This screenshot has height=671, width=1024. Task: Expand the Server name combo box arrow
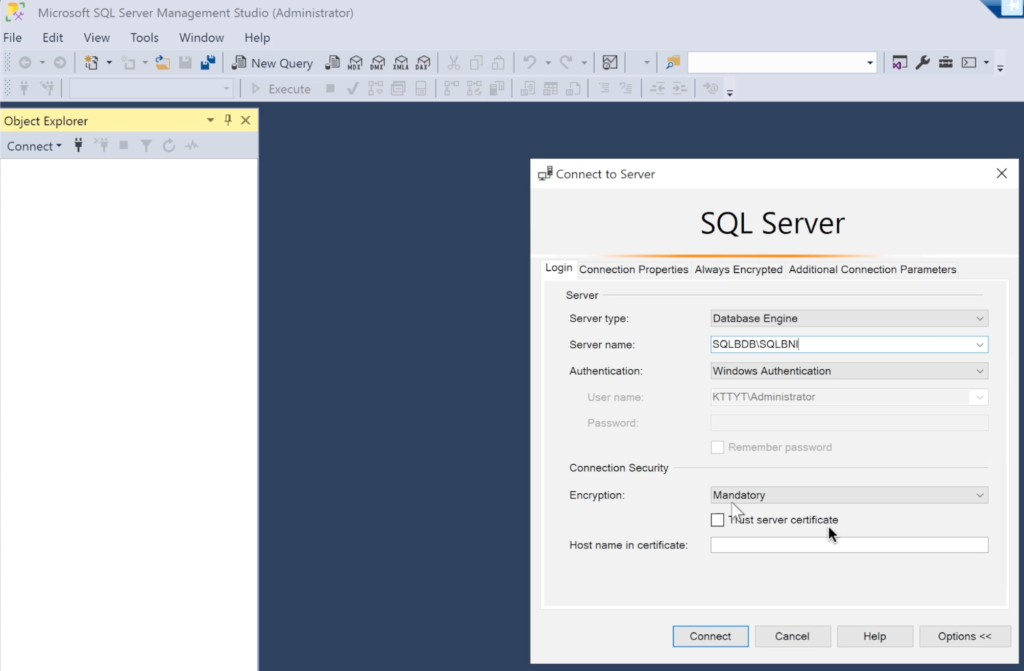click(x=980, y=345)
